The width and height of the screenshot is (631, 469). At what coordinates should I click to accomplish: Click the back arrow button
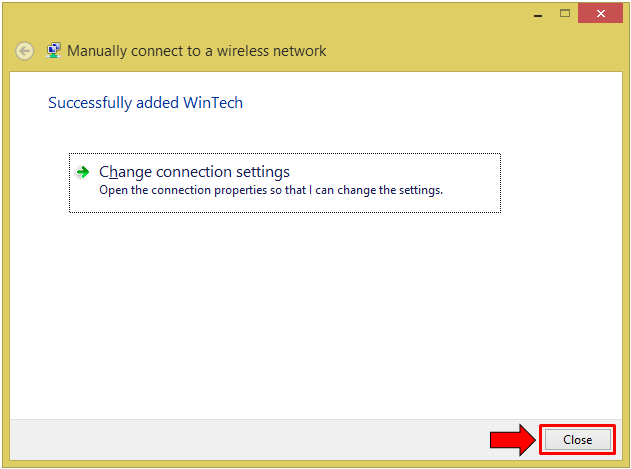(25, 51)
